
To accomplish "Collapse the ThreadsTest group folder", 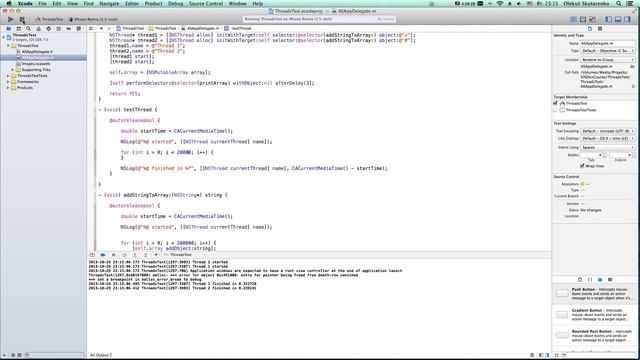I will [8, 46].
